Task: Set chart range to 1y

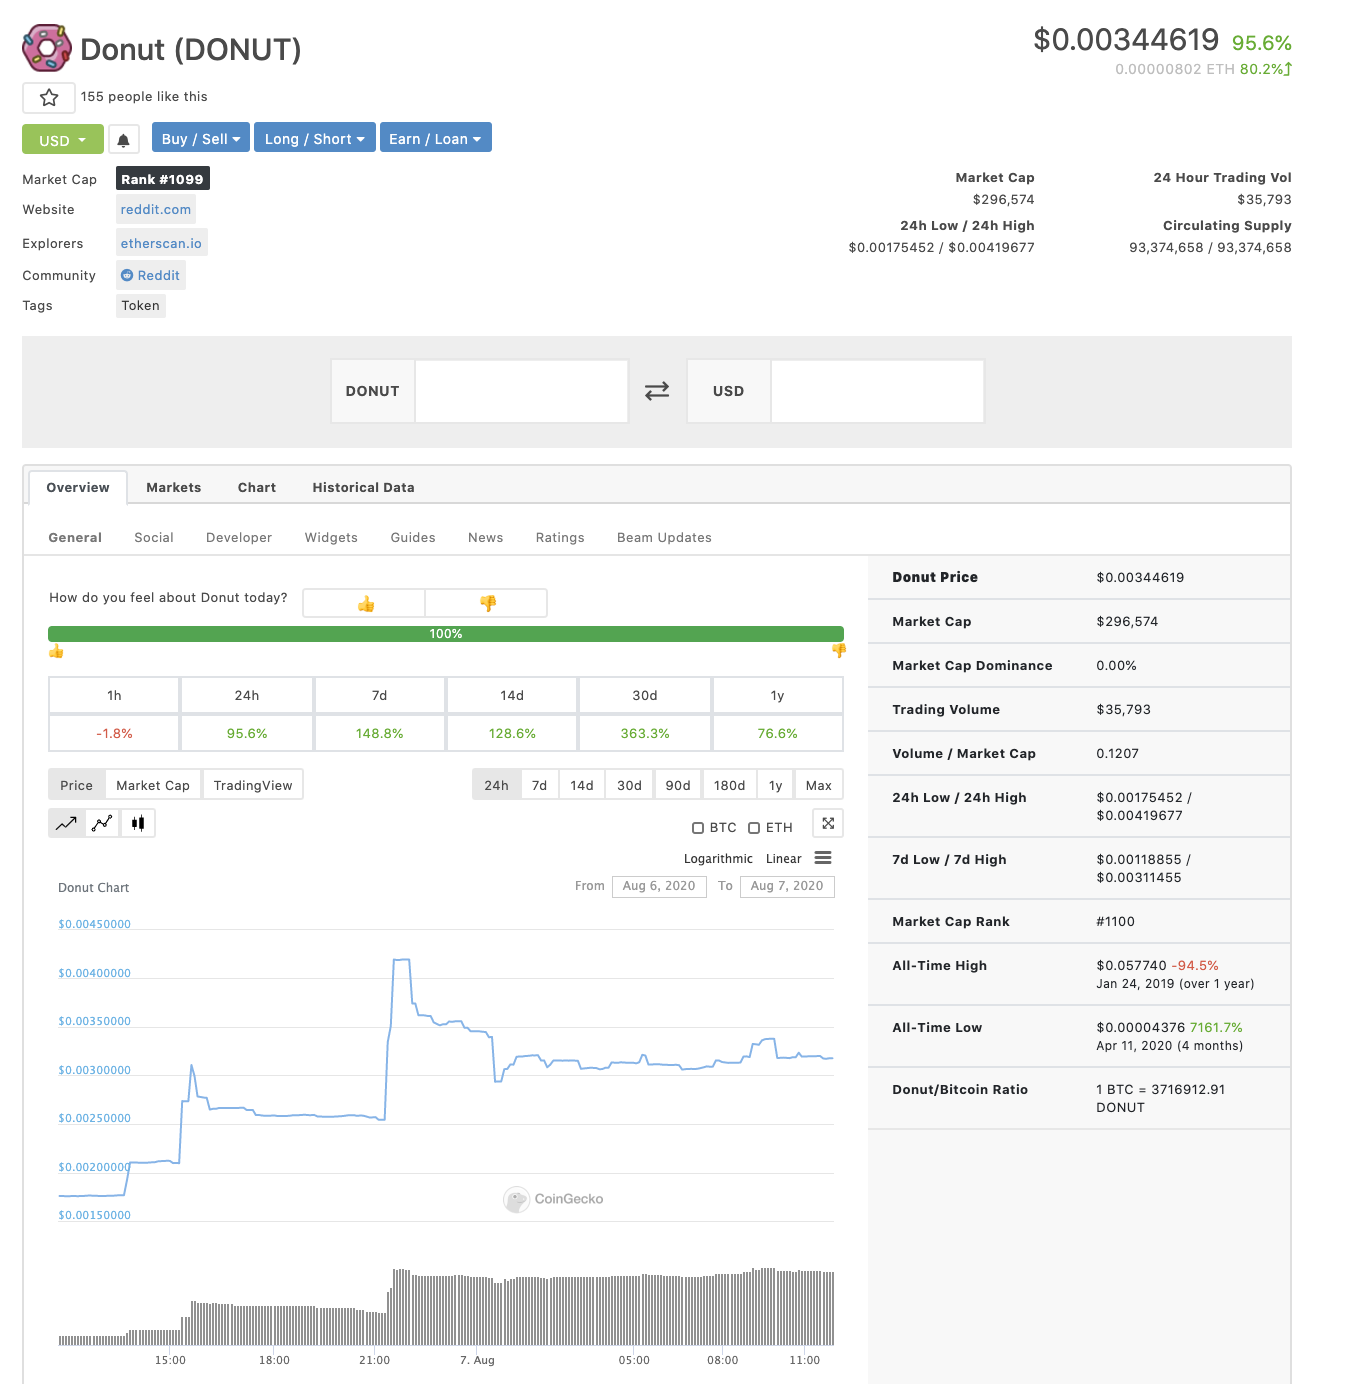Action: click(776, 785)
